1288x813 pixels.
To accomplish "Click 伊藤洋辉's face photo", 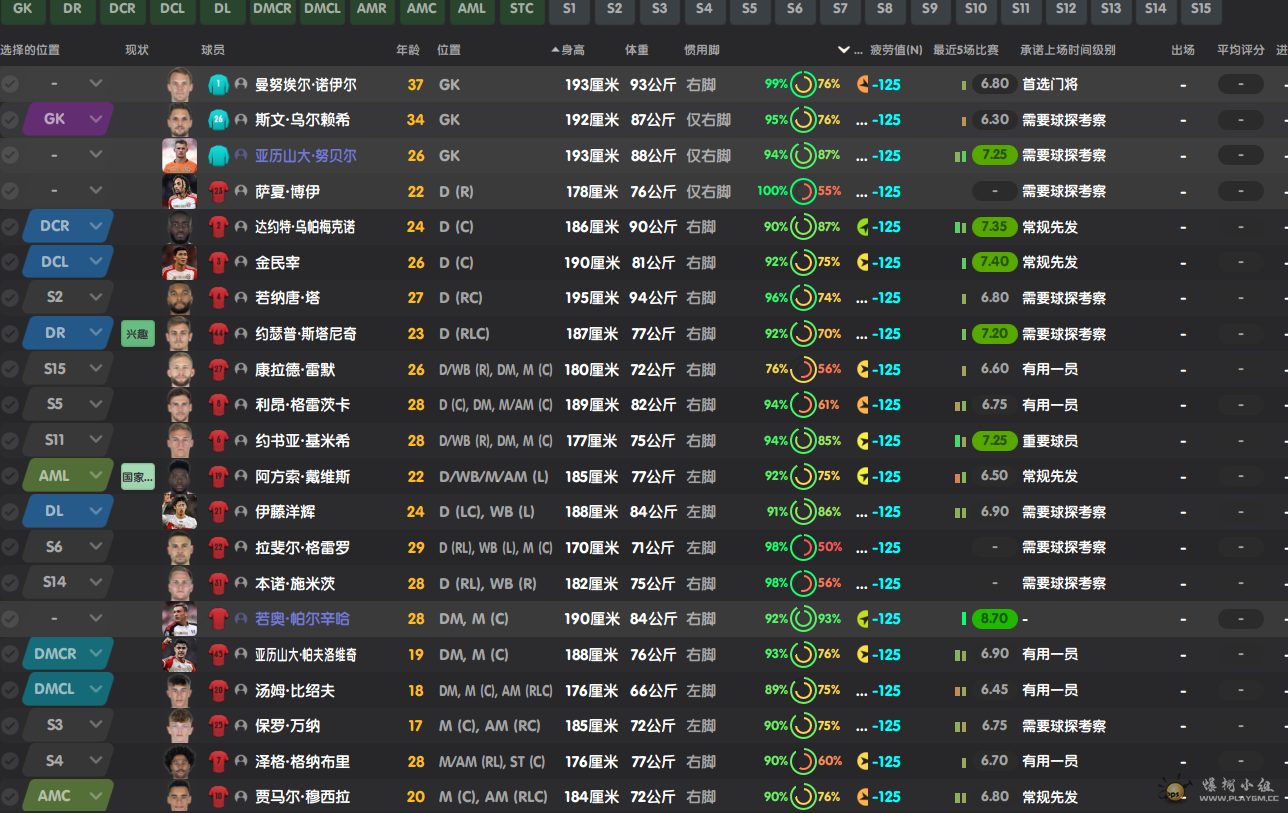I will (x=180, y=512).
